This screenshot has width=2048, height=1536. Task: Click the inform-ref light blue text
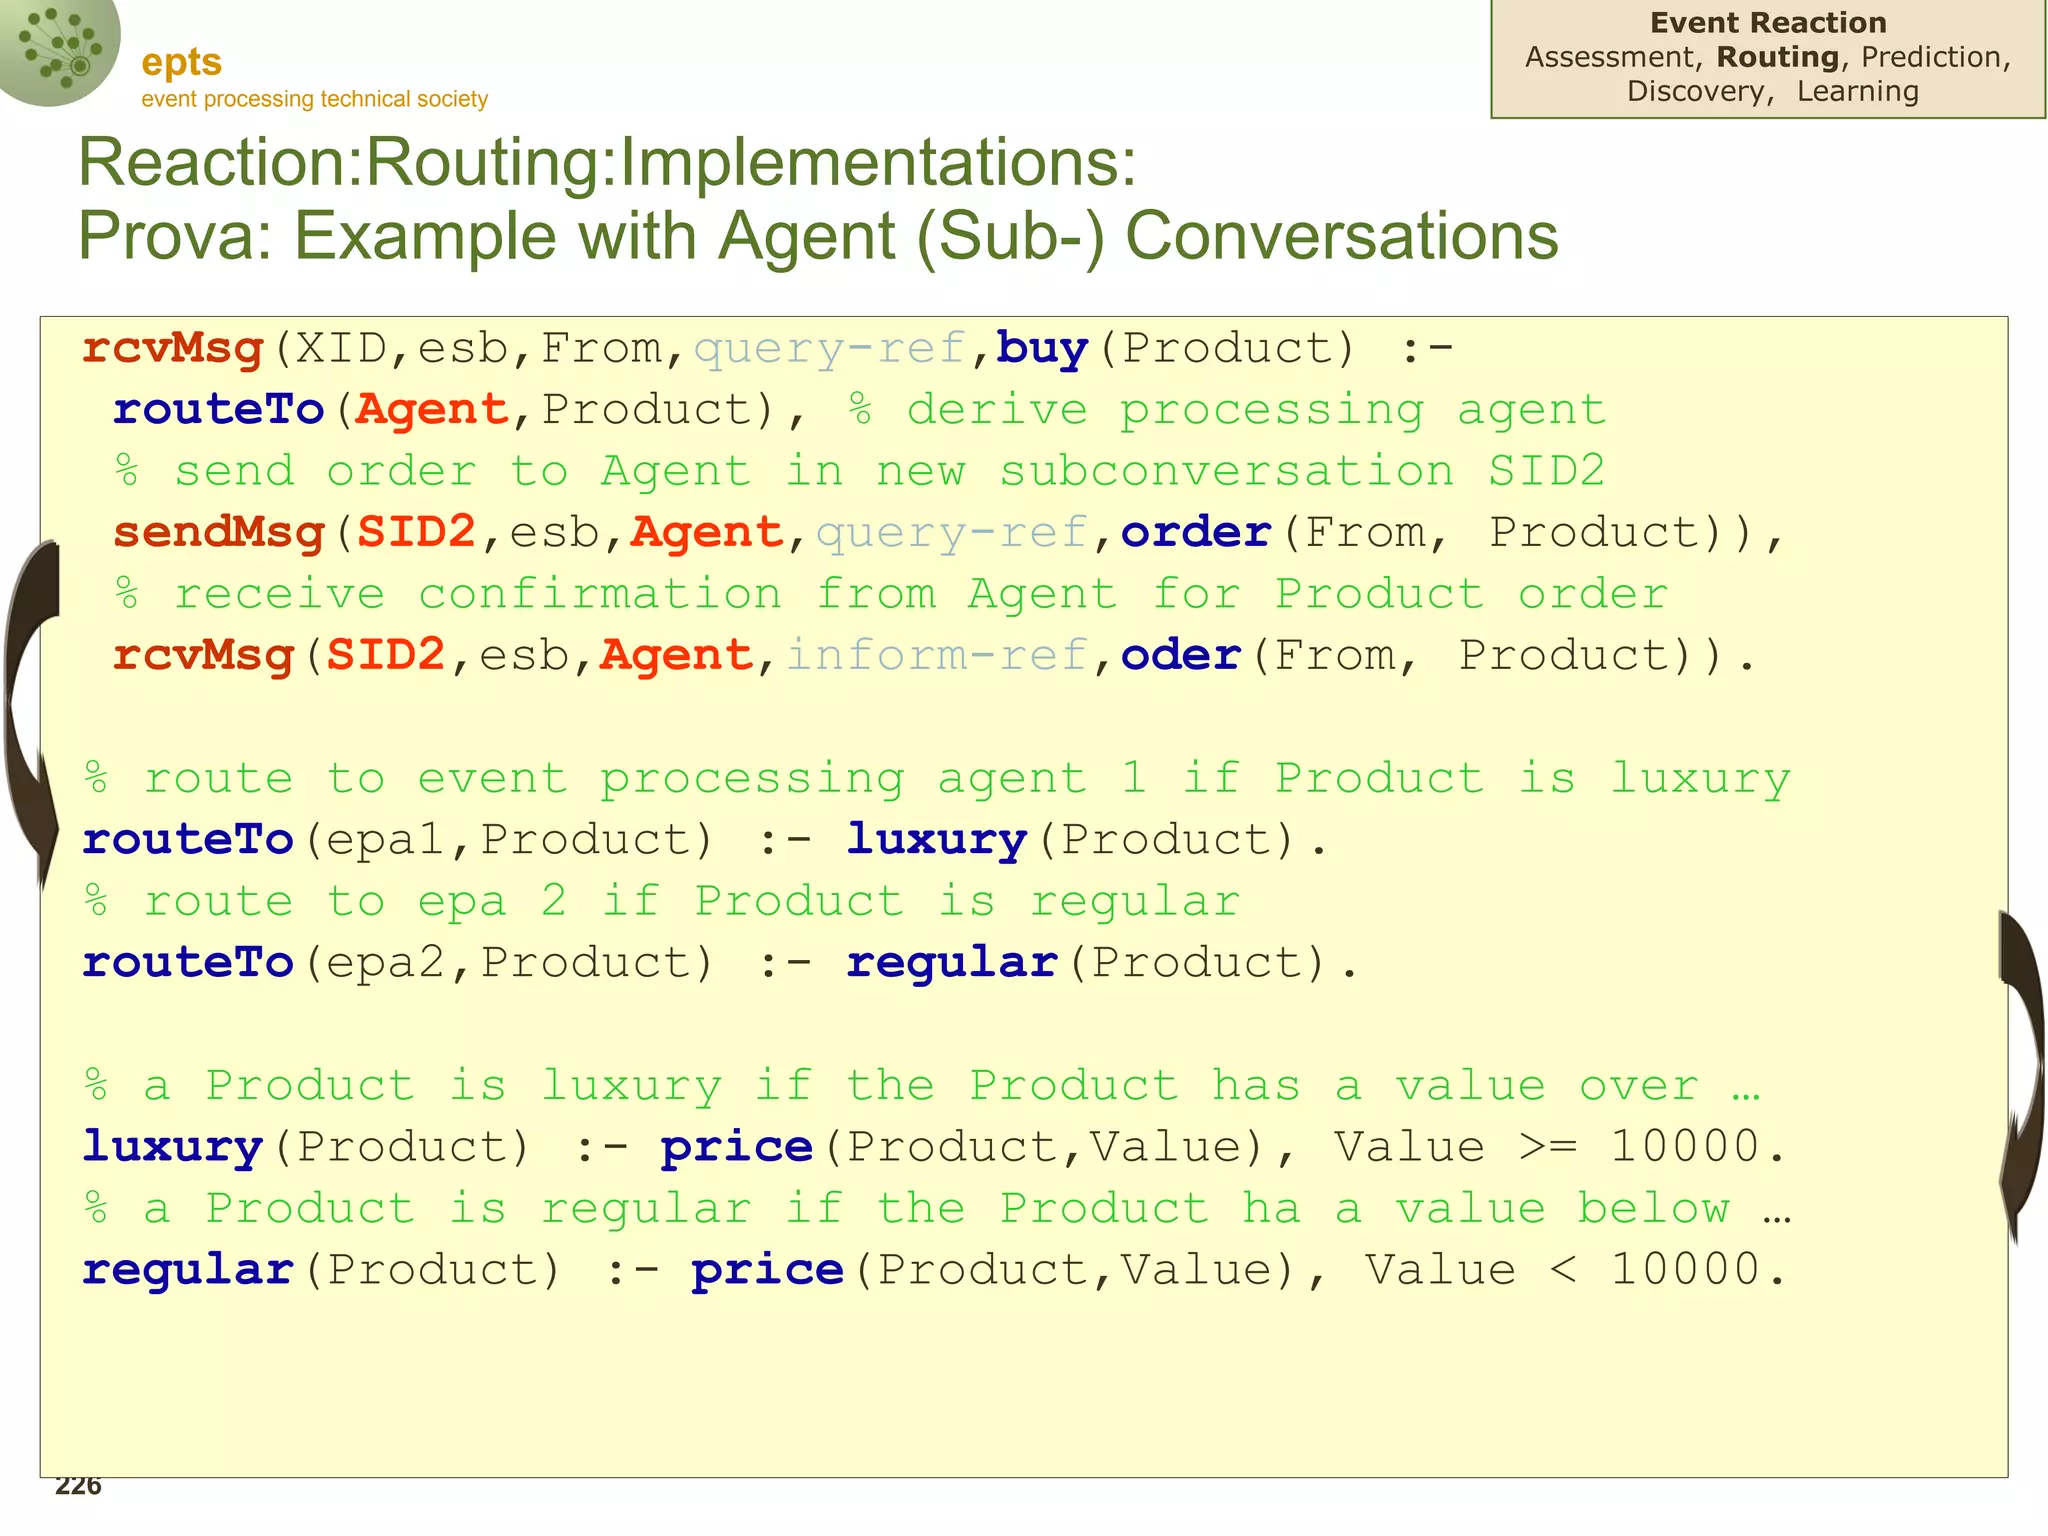coord(937,656)
